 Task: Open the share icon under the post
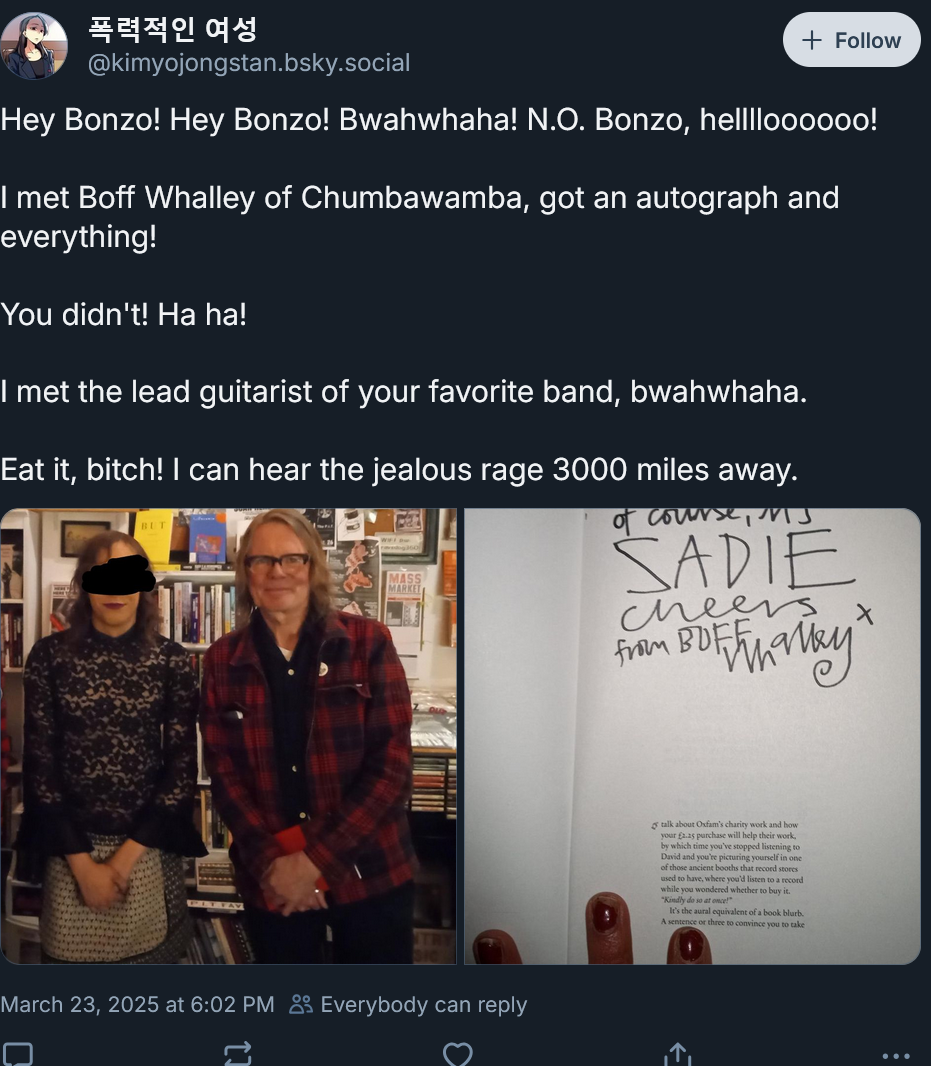[x=677, y=1054]
